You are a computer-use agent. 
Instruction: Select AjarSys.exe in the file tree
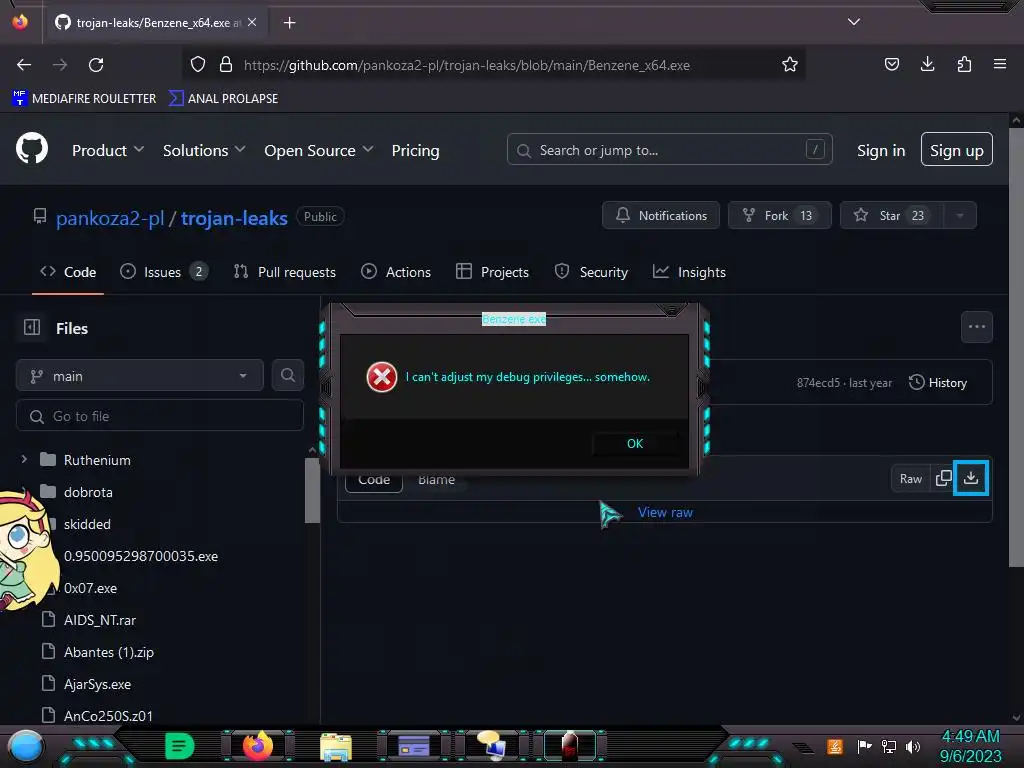click(x=97, y=684)
